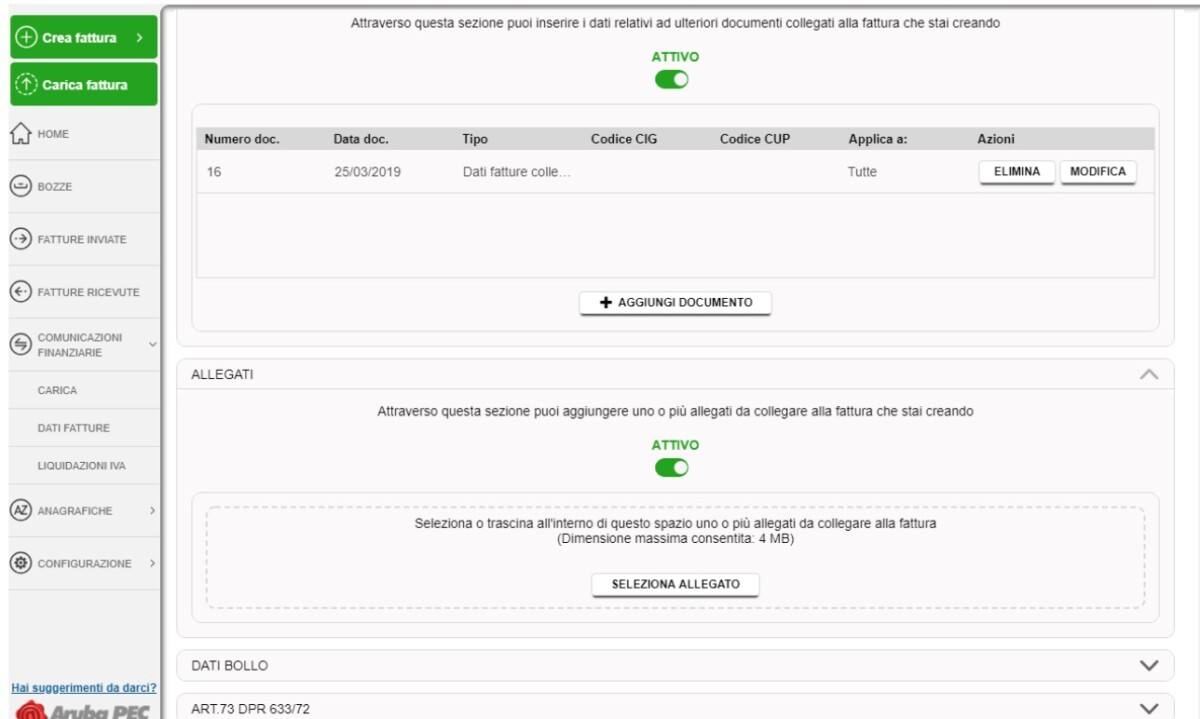Screen dimensions: 1200x719
Task: Click the Carica fattura upload icon
Action: pos(26,85)
